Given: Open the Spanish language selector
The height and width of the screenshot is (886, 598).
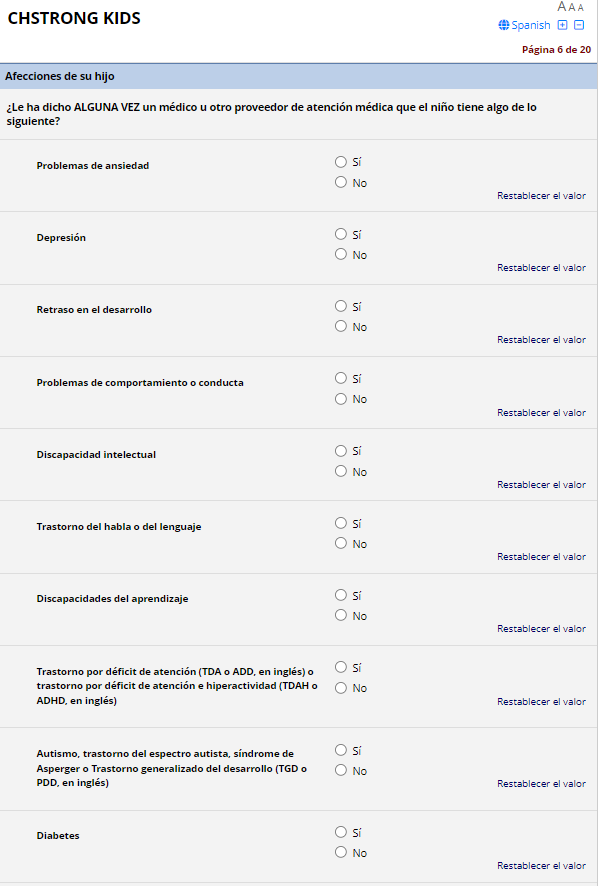Looking at the screenshot, I should click(x=531, y=25).
